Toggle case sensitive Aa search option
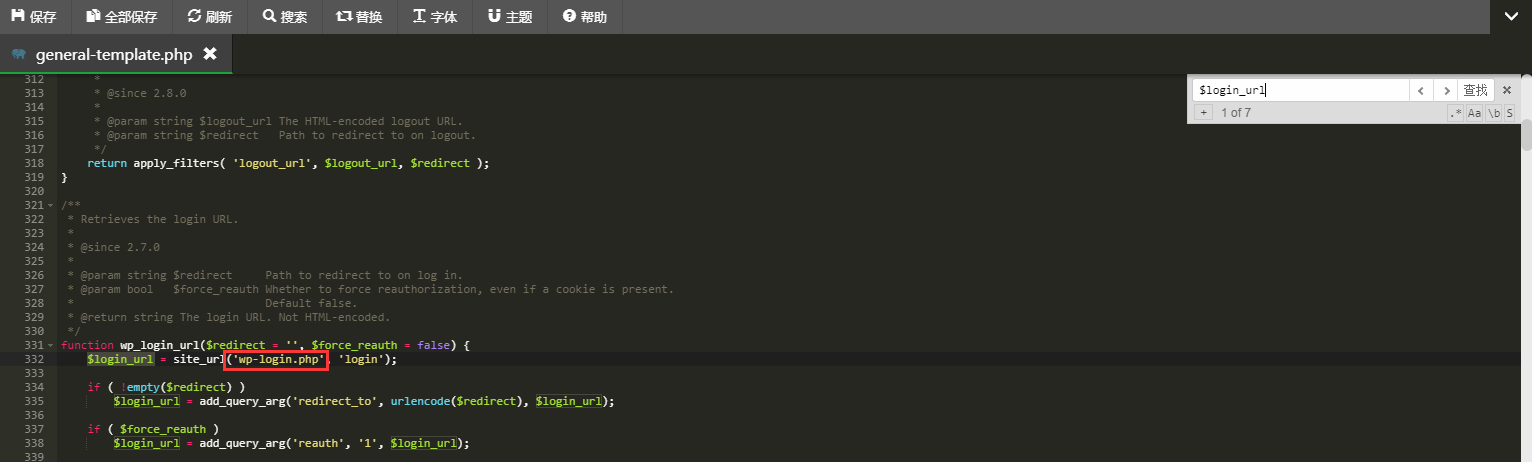 [1474, 113]
